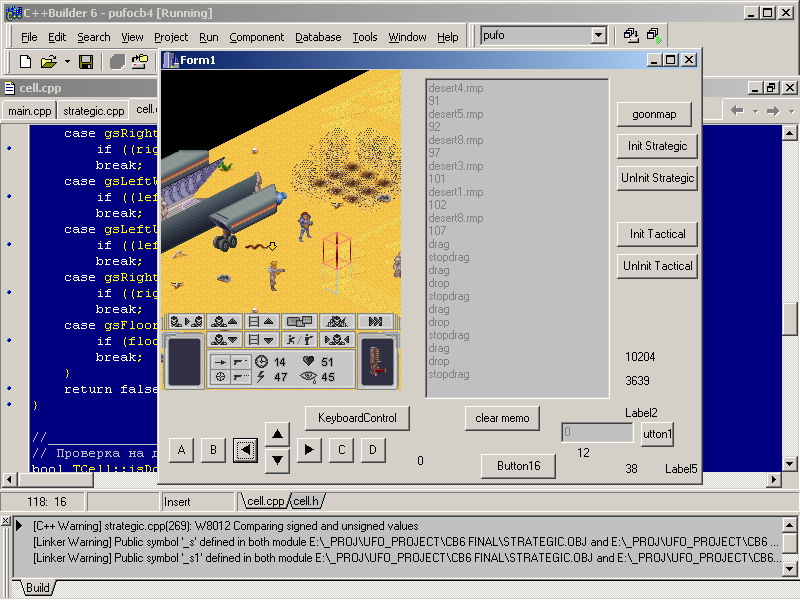Open the Component menu
Screen dimensions: 800x600
point(257,37)
